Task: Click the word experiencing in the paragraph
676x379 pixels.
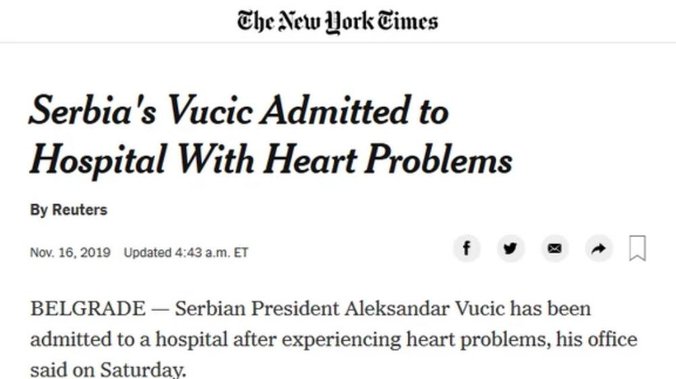Action: 341,340
